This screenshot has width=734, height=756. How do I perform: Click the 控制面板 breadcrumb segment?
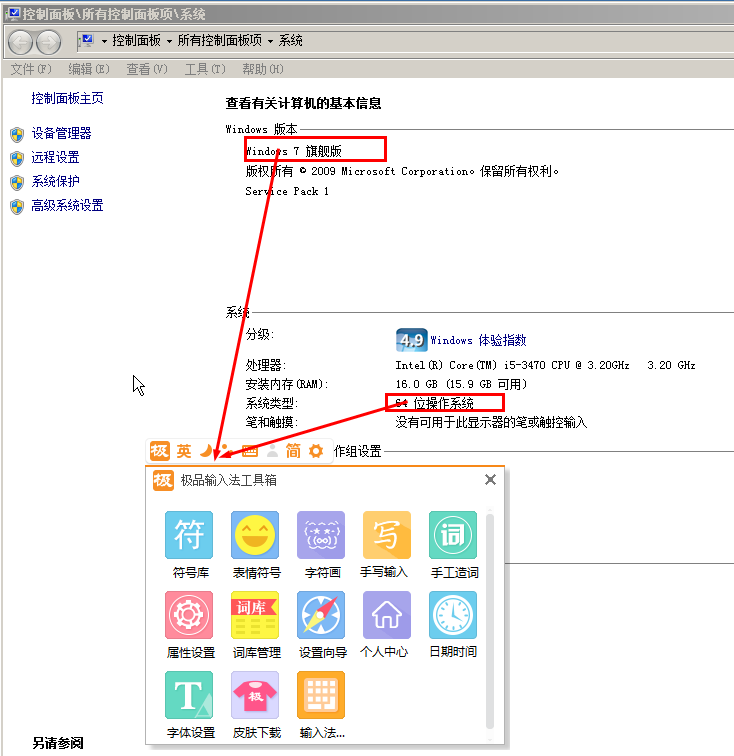point(136,40)
